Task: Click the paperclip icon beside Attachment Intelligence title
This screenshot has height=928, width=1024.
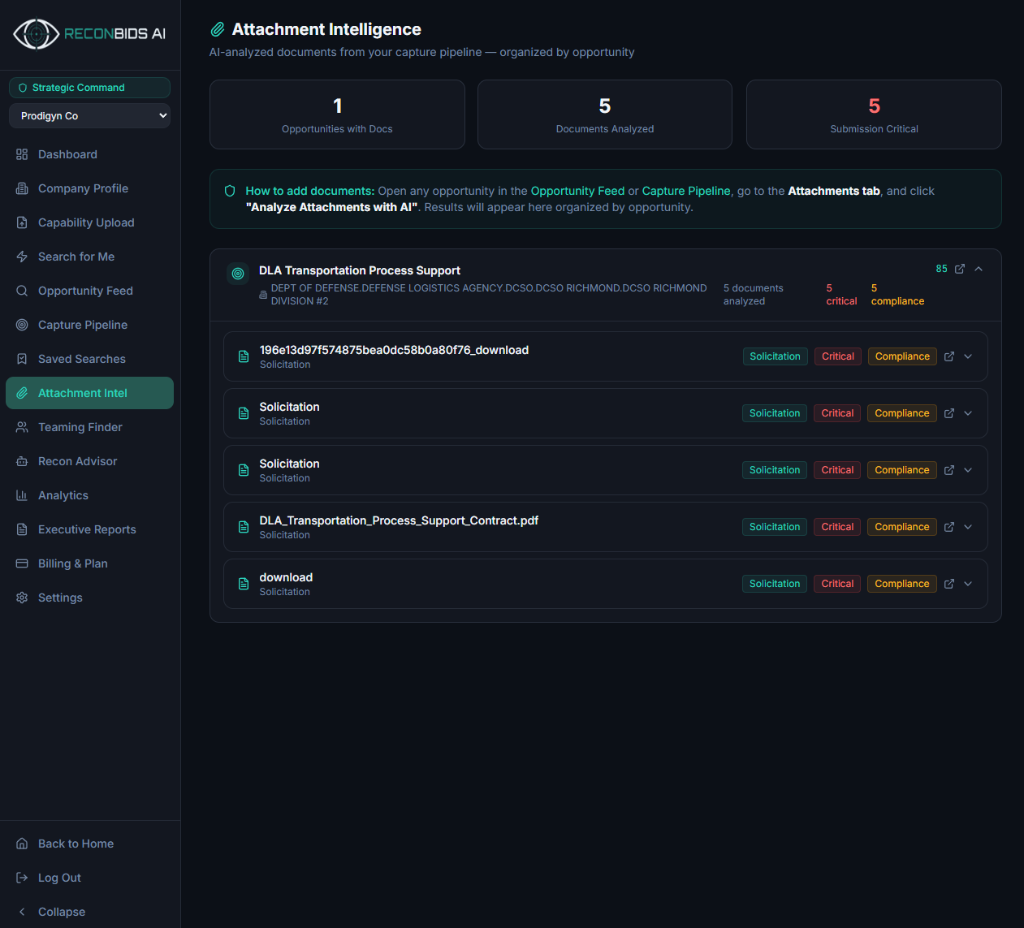Action: pyautogui.click(x=217, y=29)
